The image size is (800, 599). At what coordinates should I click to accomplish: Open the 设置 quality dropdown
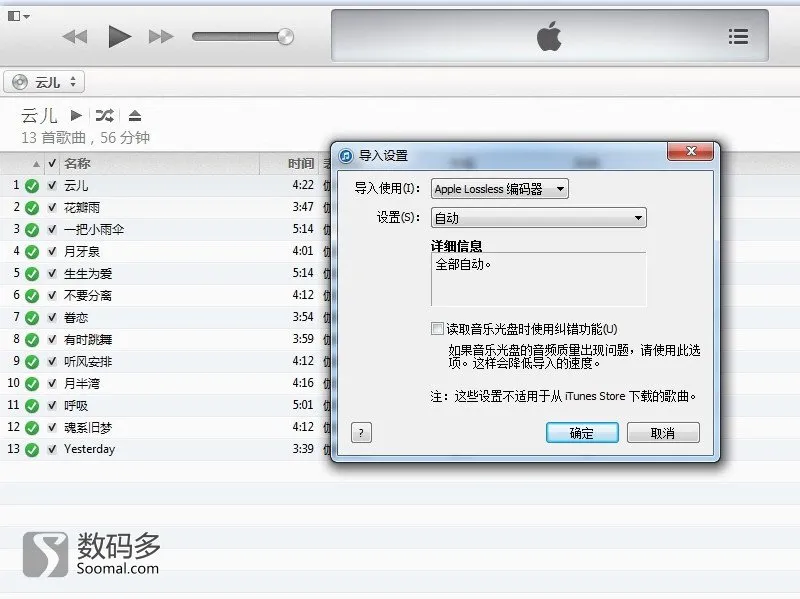pyautogui.click(x=539, y=218)
